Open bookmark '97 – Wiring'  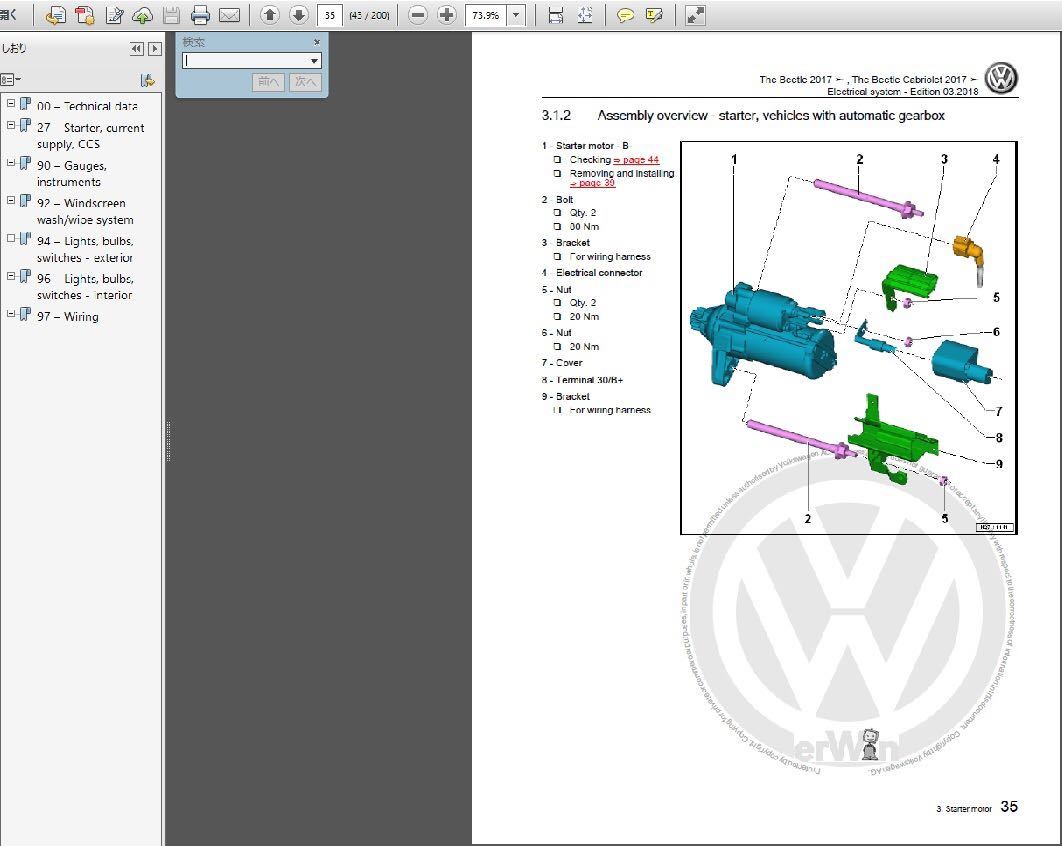pos(68,316)
